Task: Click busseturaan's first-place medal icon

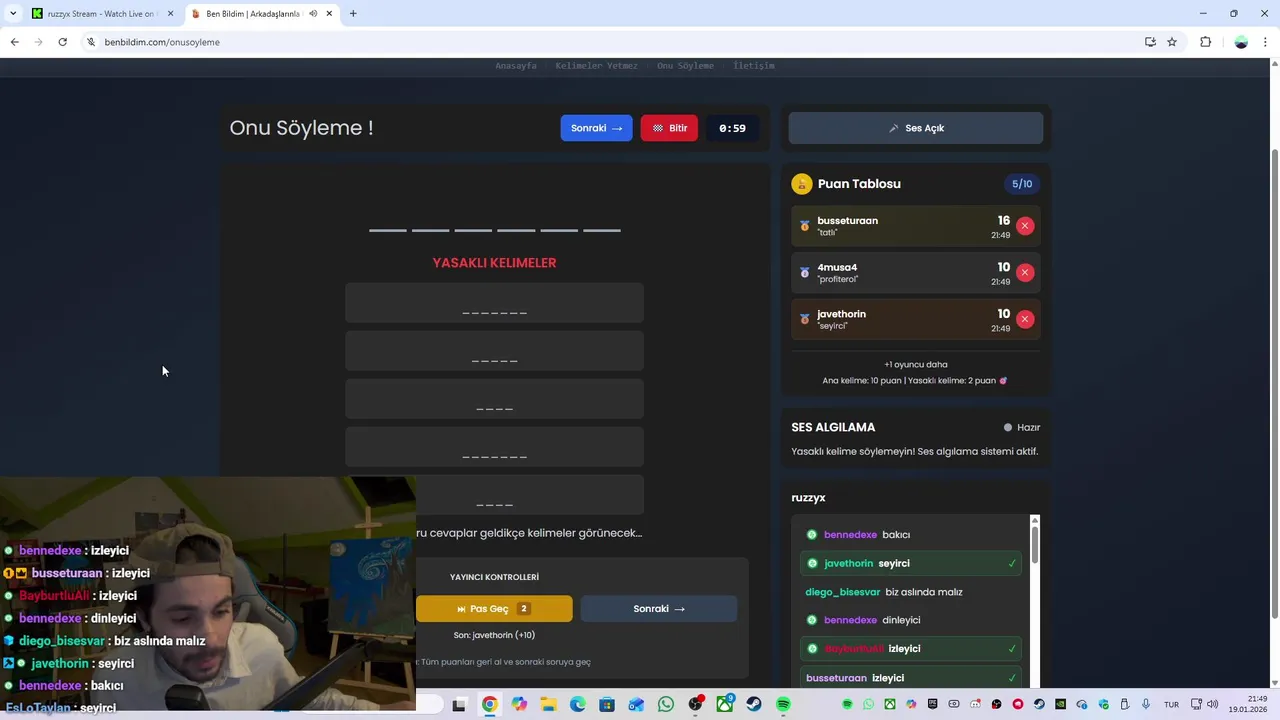Action: 804,226
